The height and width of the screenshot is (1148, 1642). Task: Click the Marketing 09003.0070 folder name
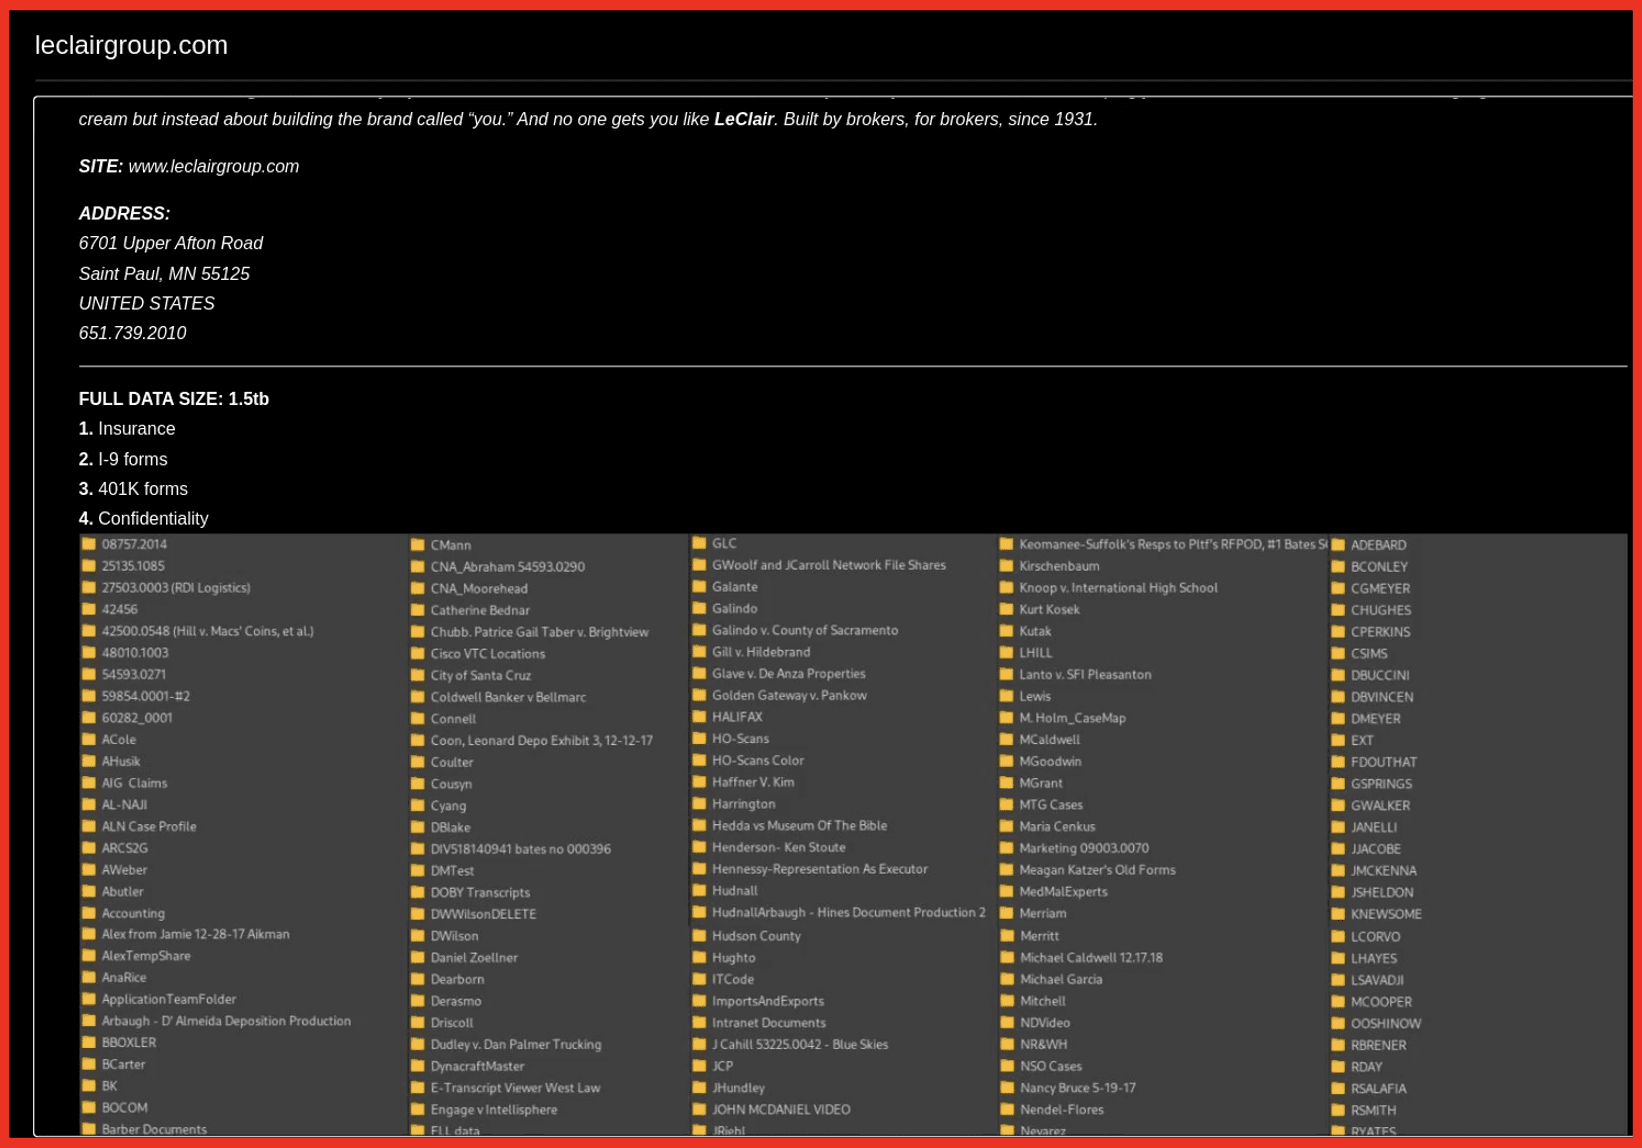click(x=1084, y=848)
